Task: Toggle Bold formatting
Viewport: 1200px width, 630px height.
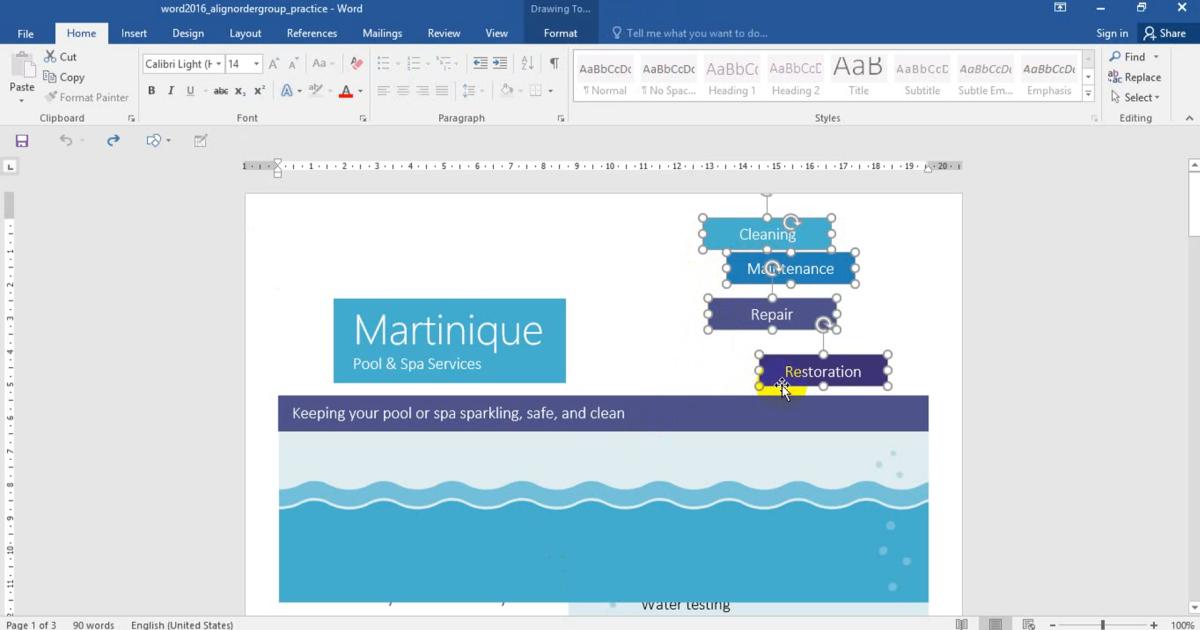Action: point(152,91)
